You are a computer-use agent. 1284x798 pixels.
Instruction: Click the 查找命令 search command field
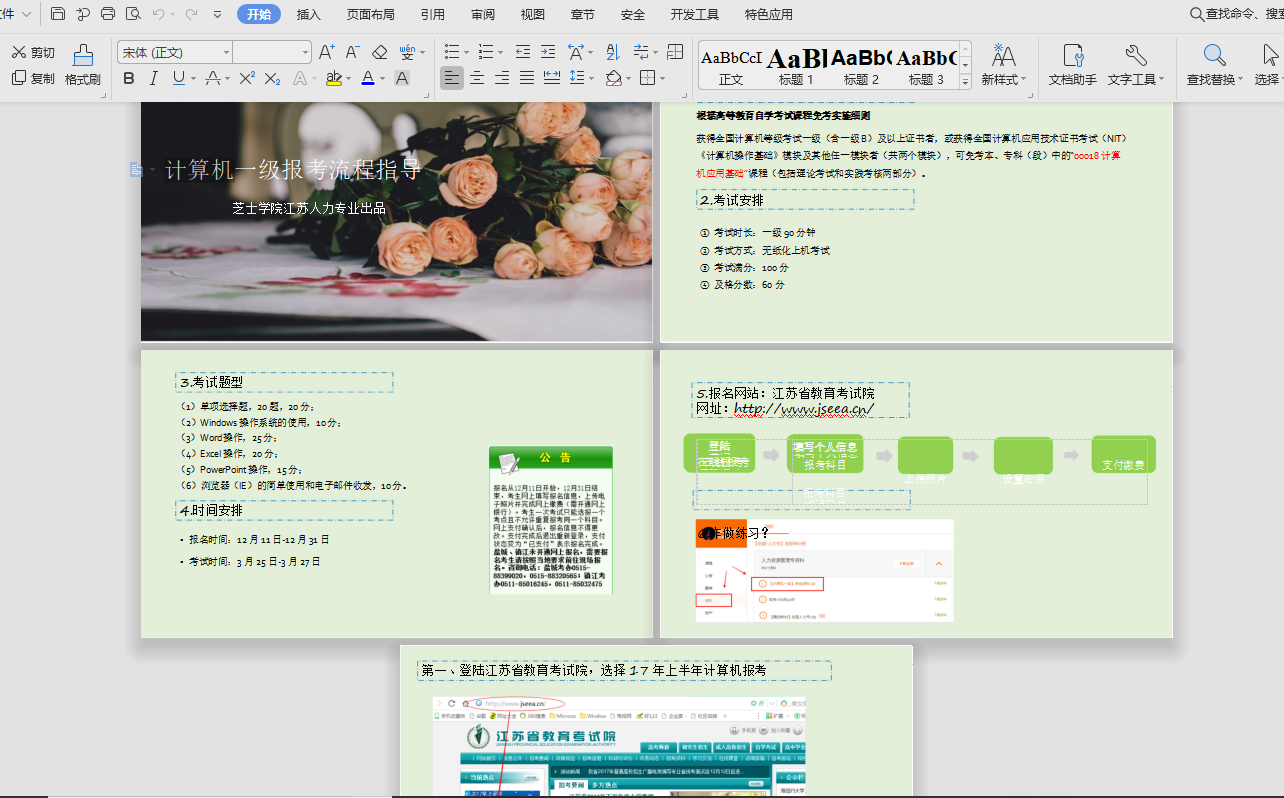point(1236,14)
